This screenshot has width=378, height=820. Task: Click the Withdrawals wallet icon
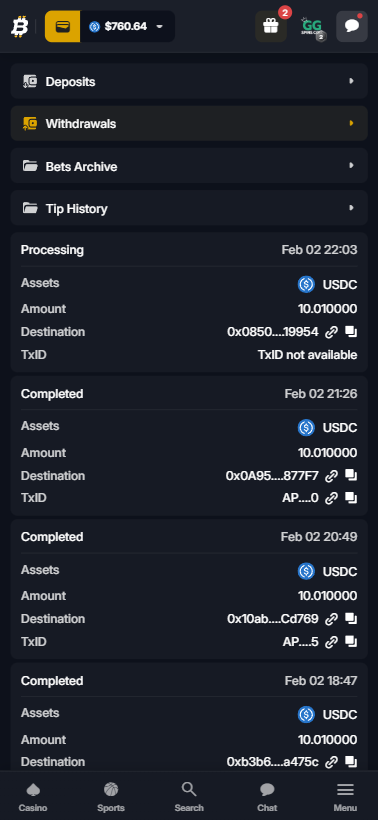(x=30, y=123)
